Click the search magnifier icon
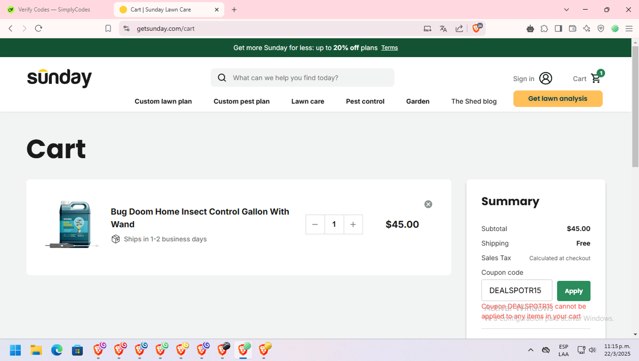Screen dimensions: 639x361 (x=222, y=78)
